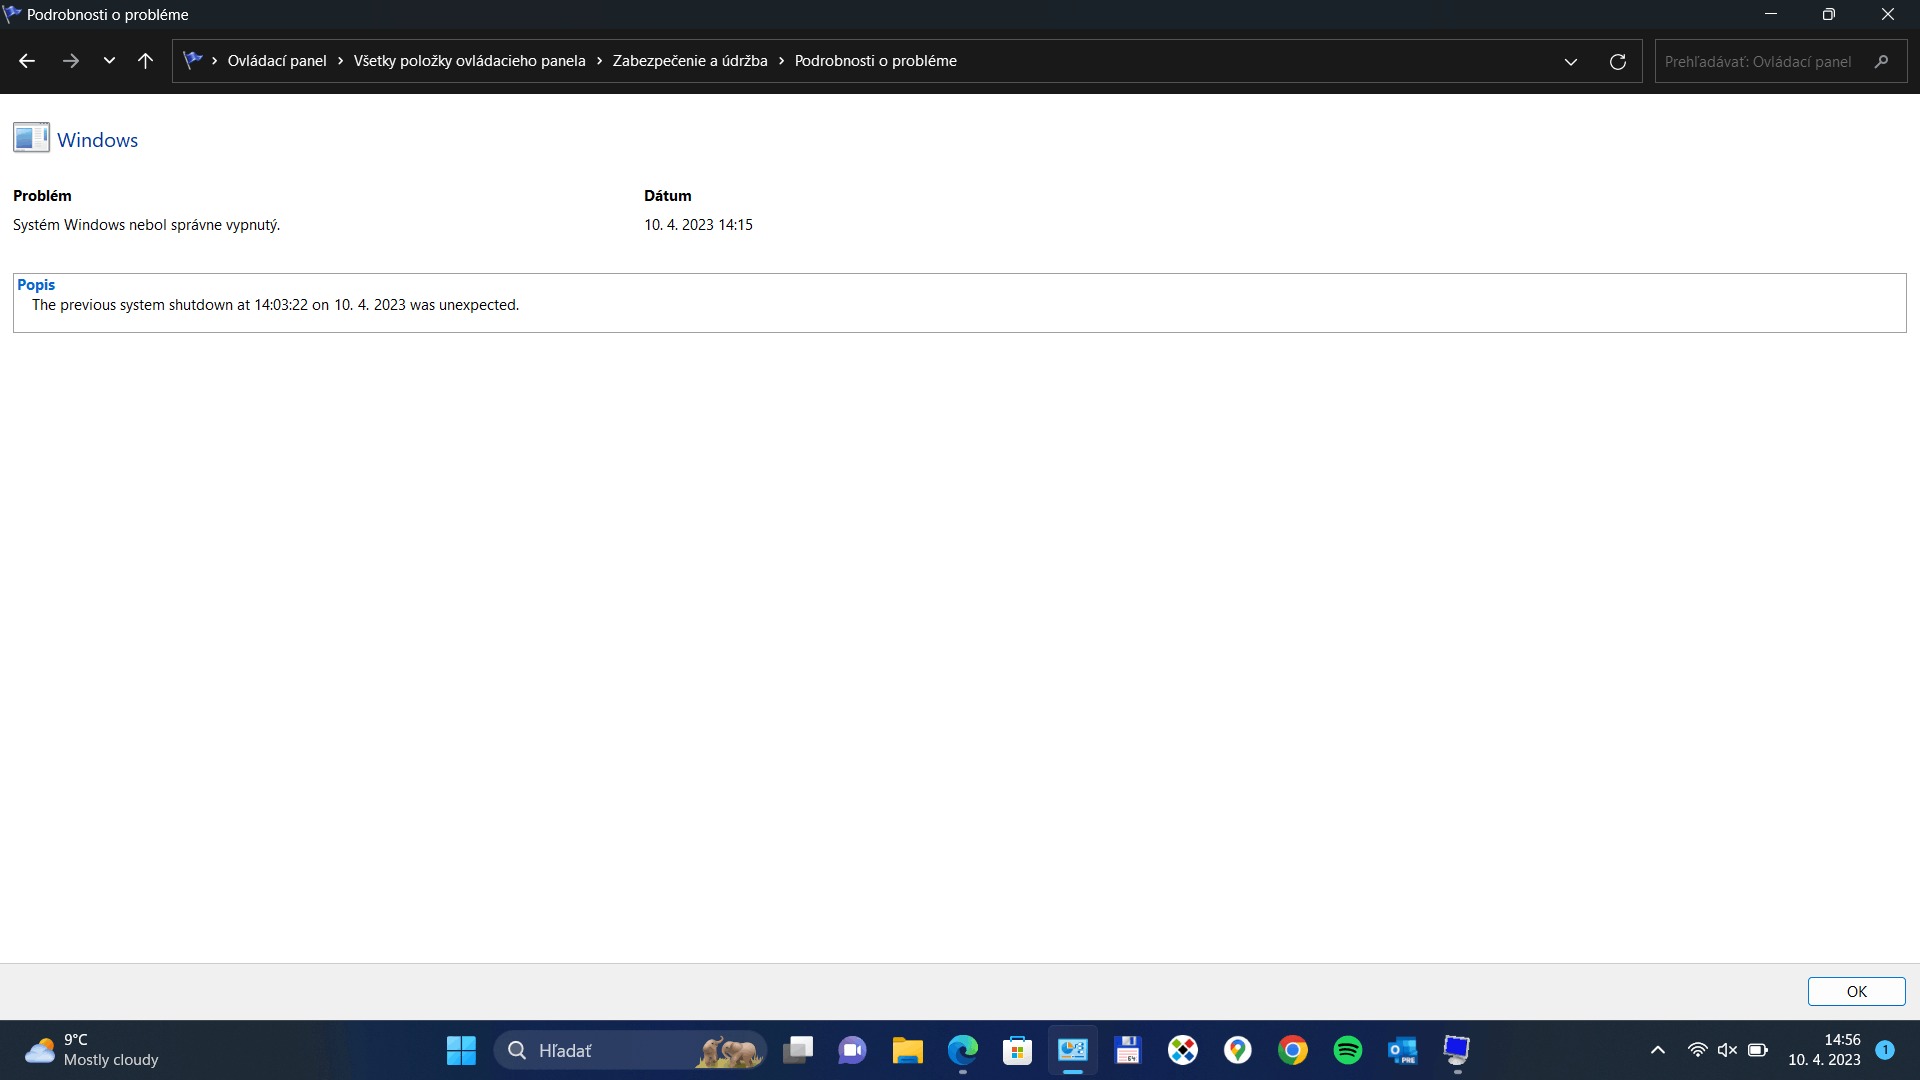Expand the chevron after Zabezpečenie a údržba

click(x=781, y=61)
